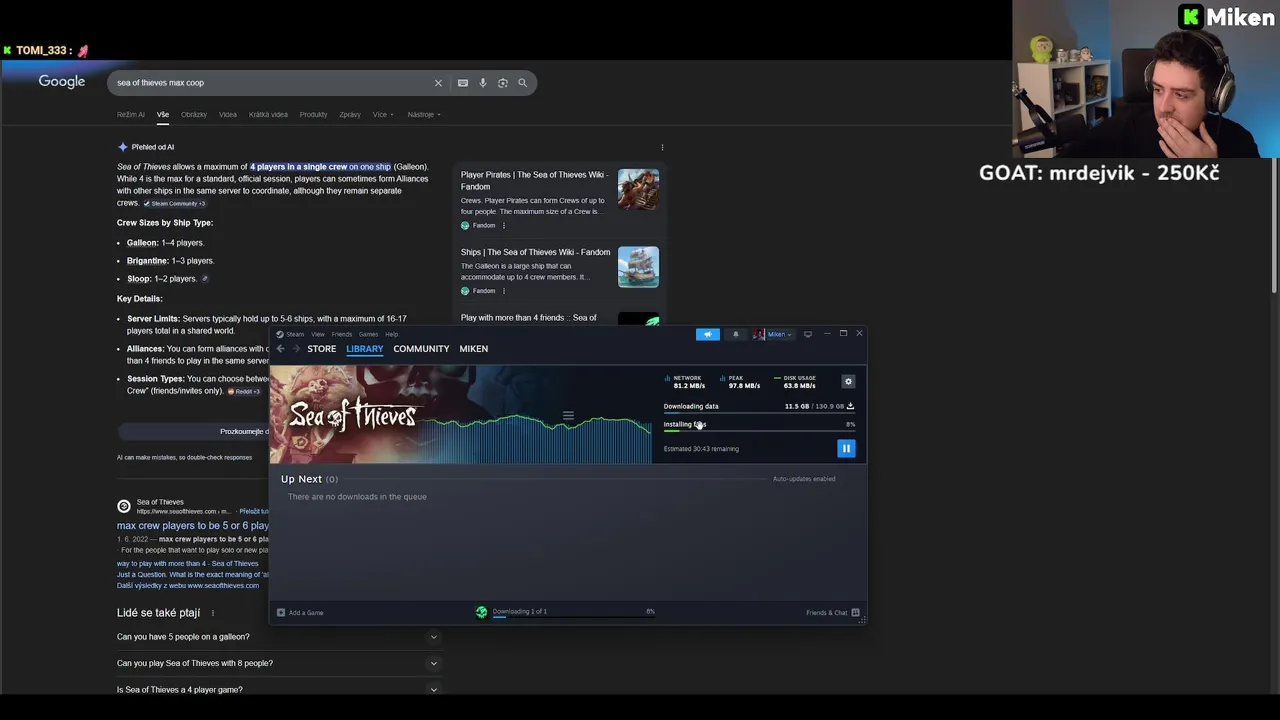1280x720 pixels.
Task: Click the Downloading data progress bar
Action: coord(759,412)
